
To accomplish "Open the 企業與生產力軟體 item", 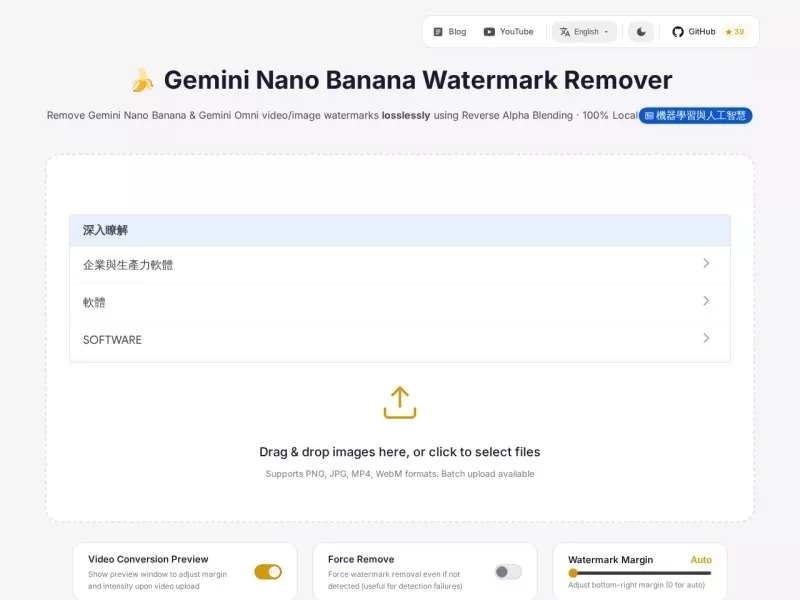I will tap(400, 265).
